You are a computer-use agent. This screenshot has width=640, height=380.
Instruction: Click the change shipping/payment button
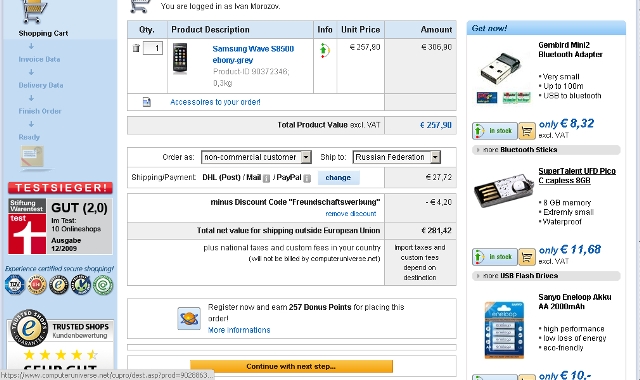tap(338, 178)
